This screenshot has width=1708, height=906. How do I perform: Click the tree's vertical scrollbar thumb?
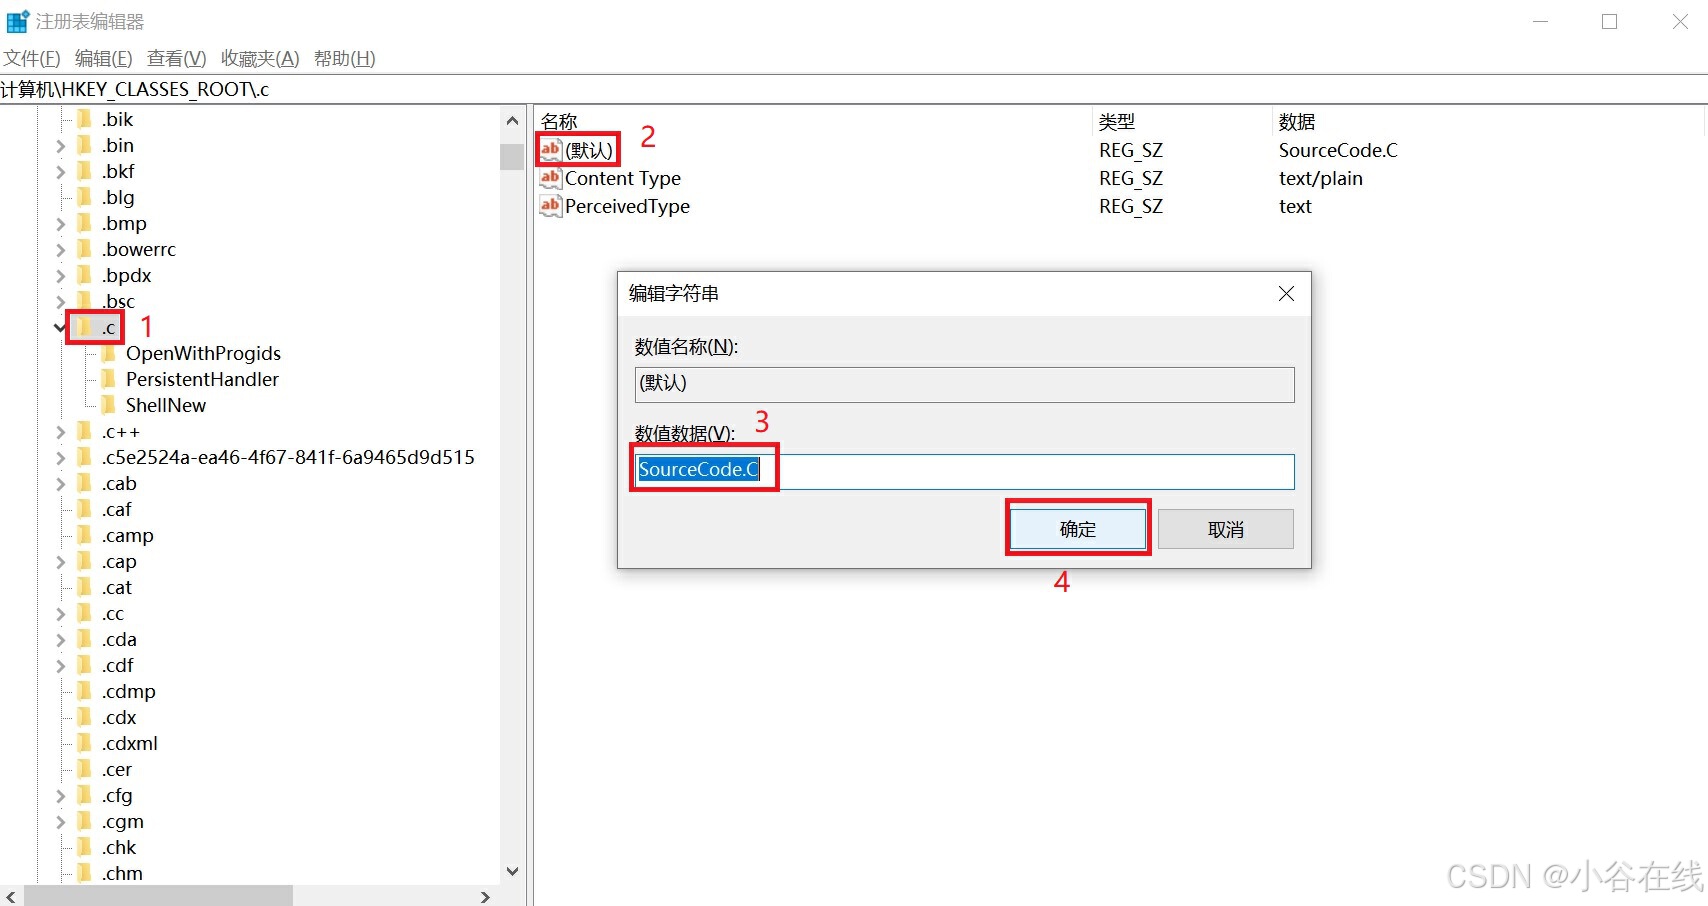tap(512, 157)
